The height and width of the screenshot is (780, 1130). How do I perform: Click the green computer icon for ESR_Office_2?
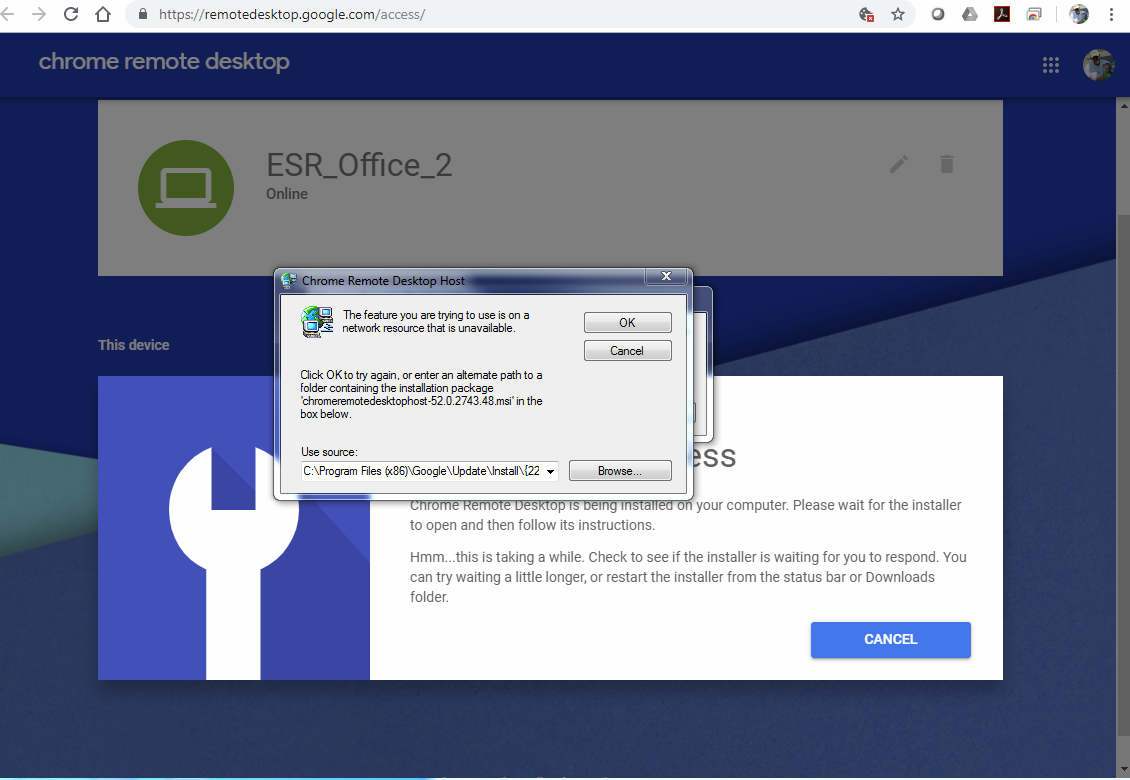tap(186, 187)
